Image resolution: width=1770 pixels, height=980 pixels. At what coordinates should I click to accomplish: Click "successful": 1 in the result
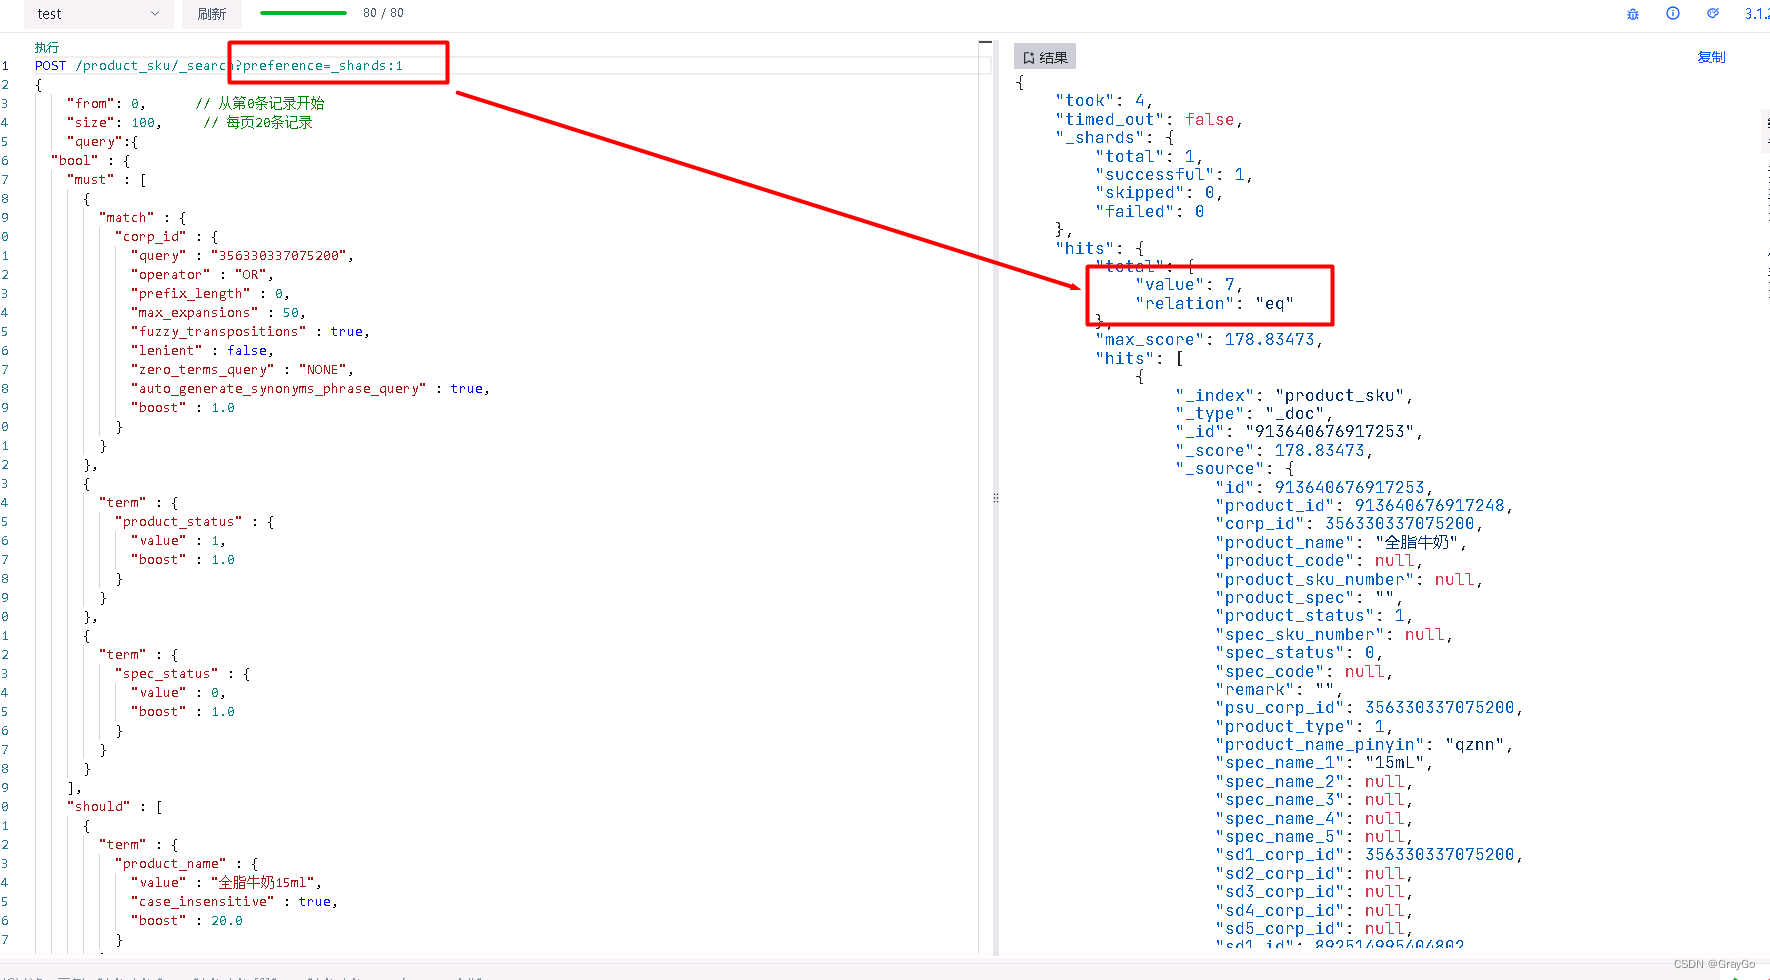1174,175
